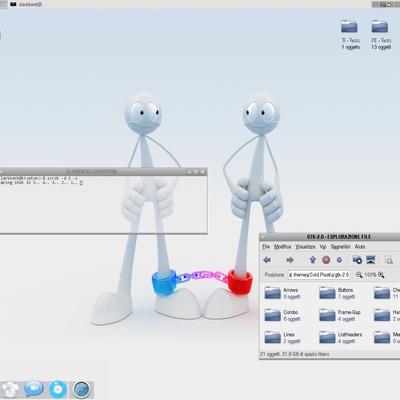
Task: Go up one folder level
Action: (x=312, y=260)
